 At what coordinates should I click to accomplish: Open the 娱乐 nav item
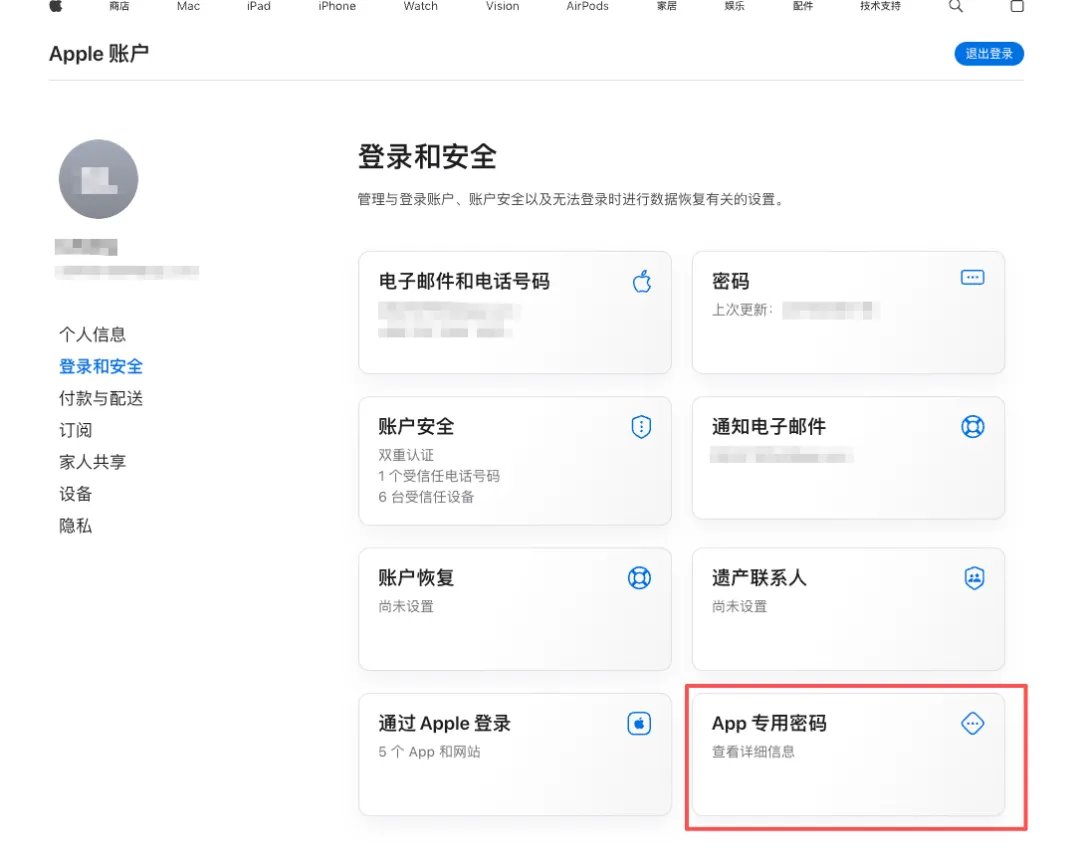[x=734, y=6]
